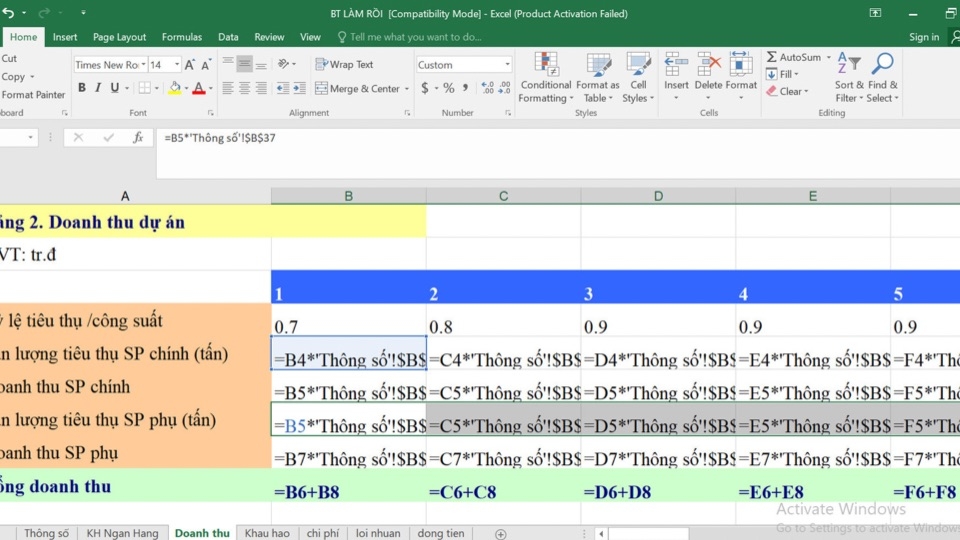Switch to dong tien sheet tab
This screenshot has width=960, height=540.
pyautogui.click(x=441, y=533)
